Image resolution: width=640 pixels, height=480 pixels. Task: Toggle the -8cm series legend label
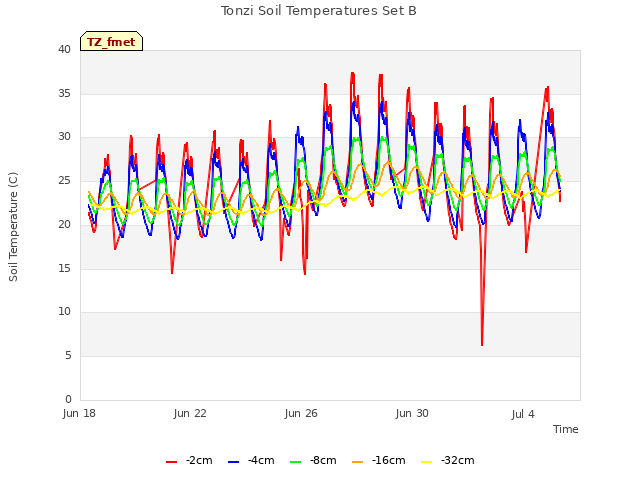point(323,460)
